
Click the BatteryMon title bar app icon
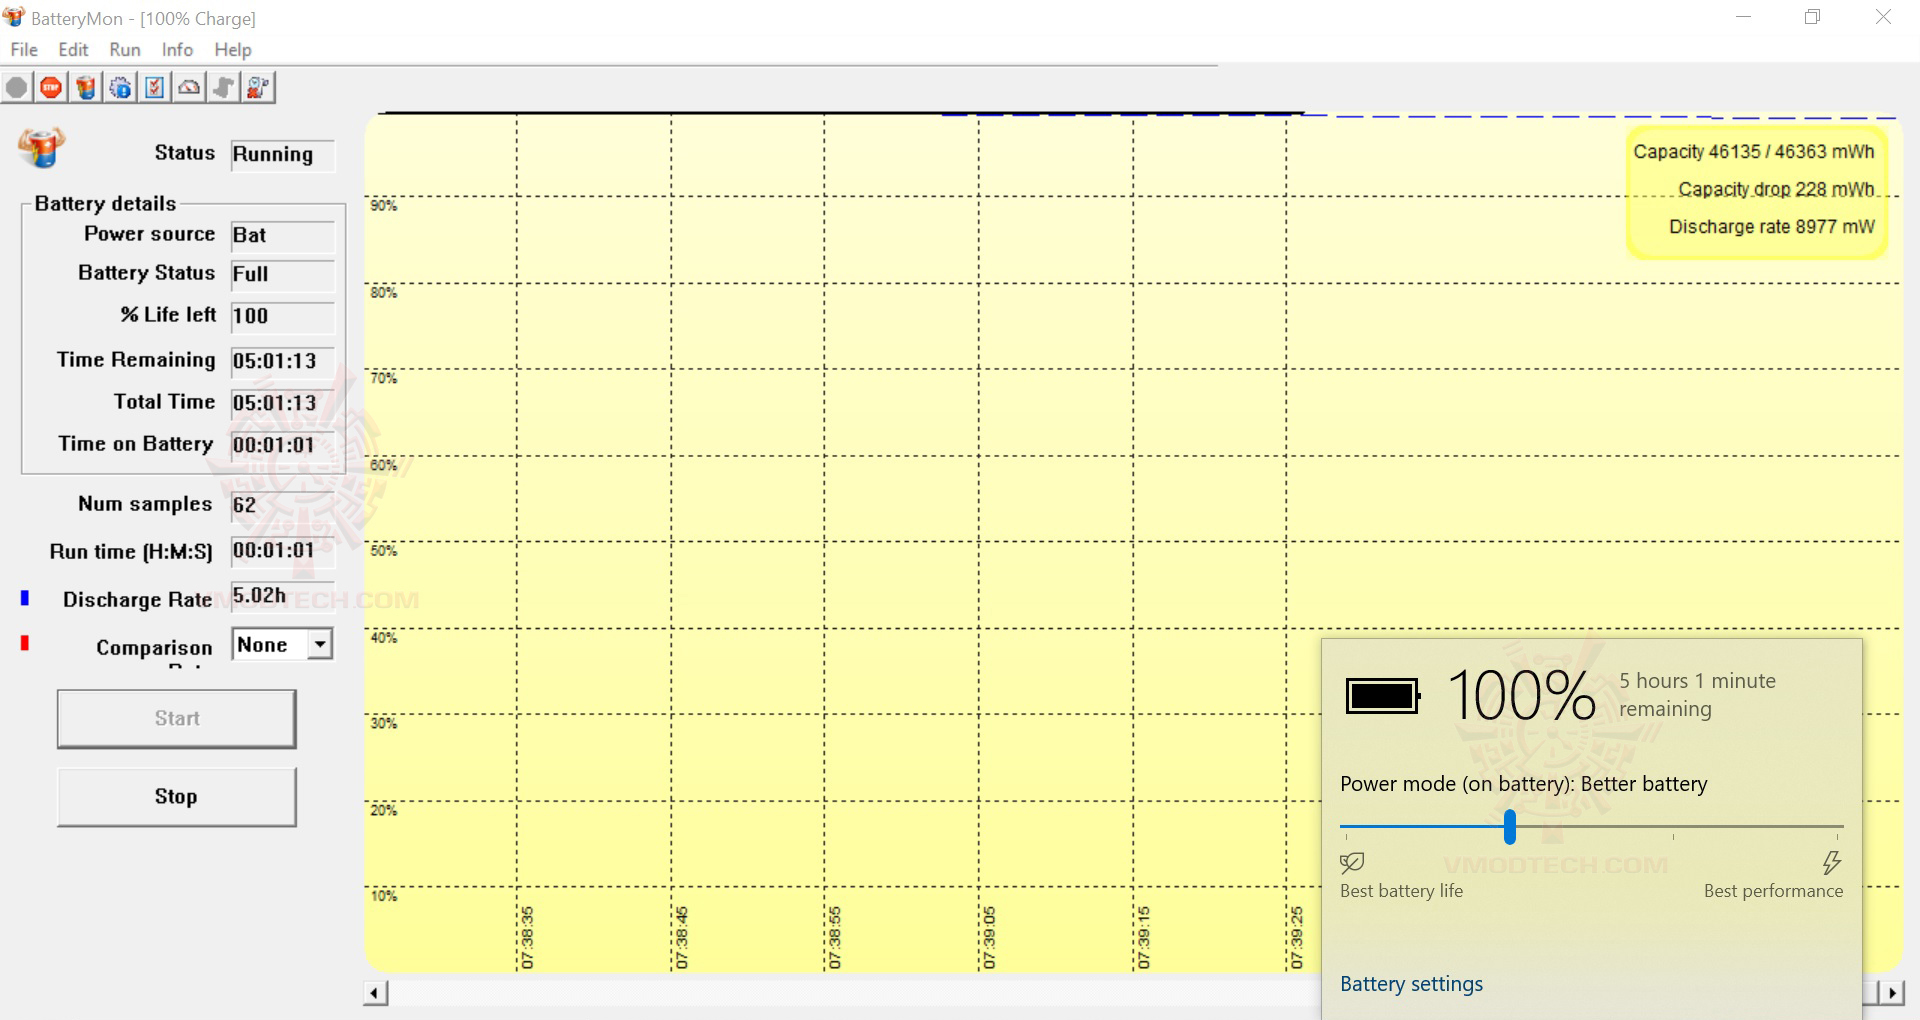coord(14,17)
